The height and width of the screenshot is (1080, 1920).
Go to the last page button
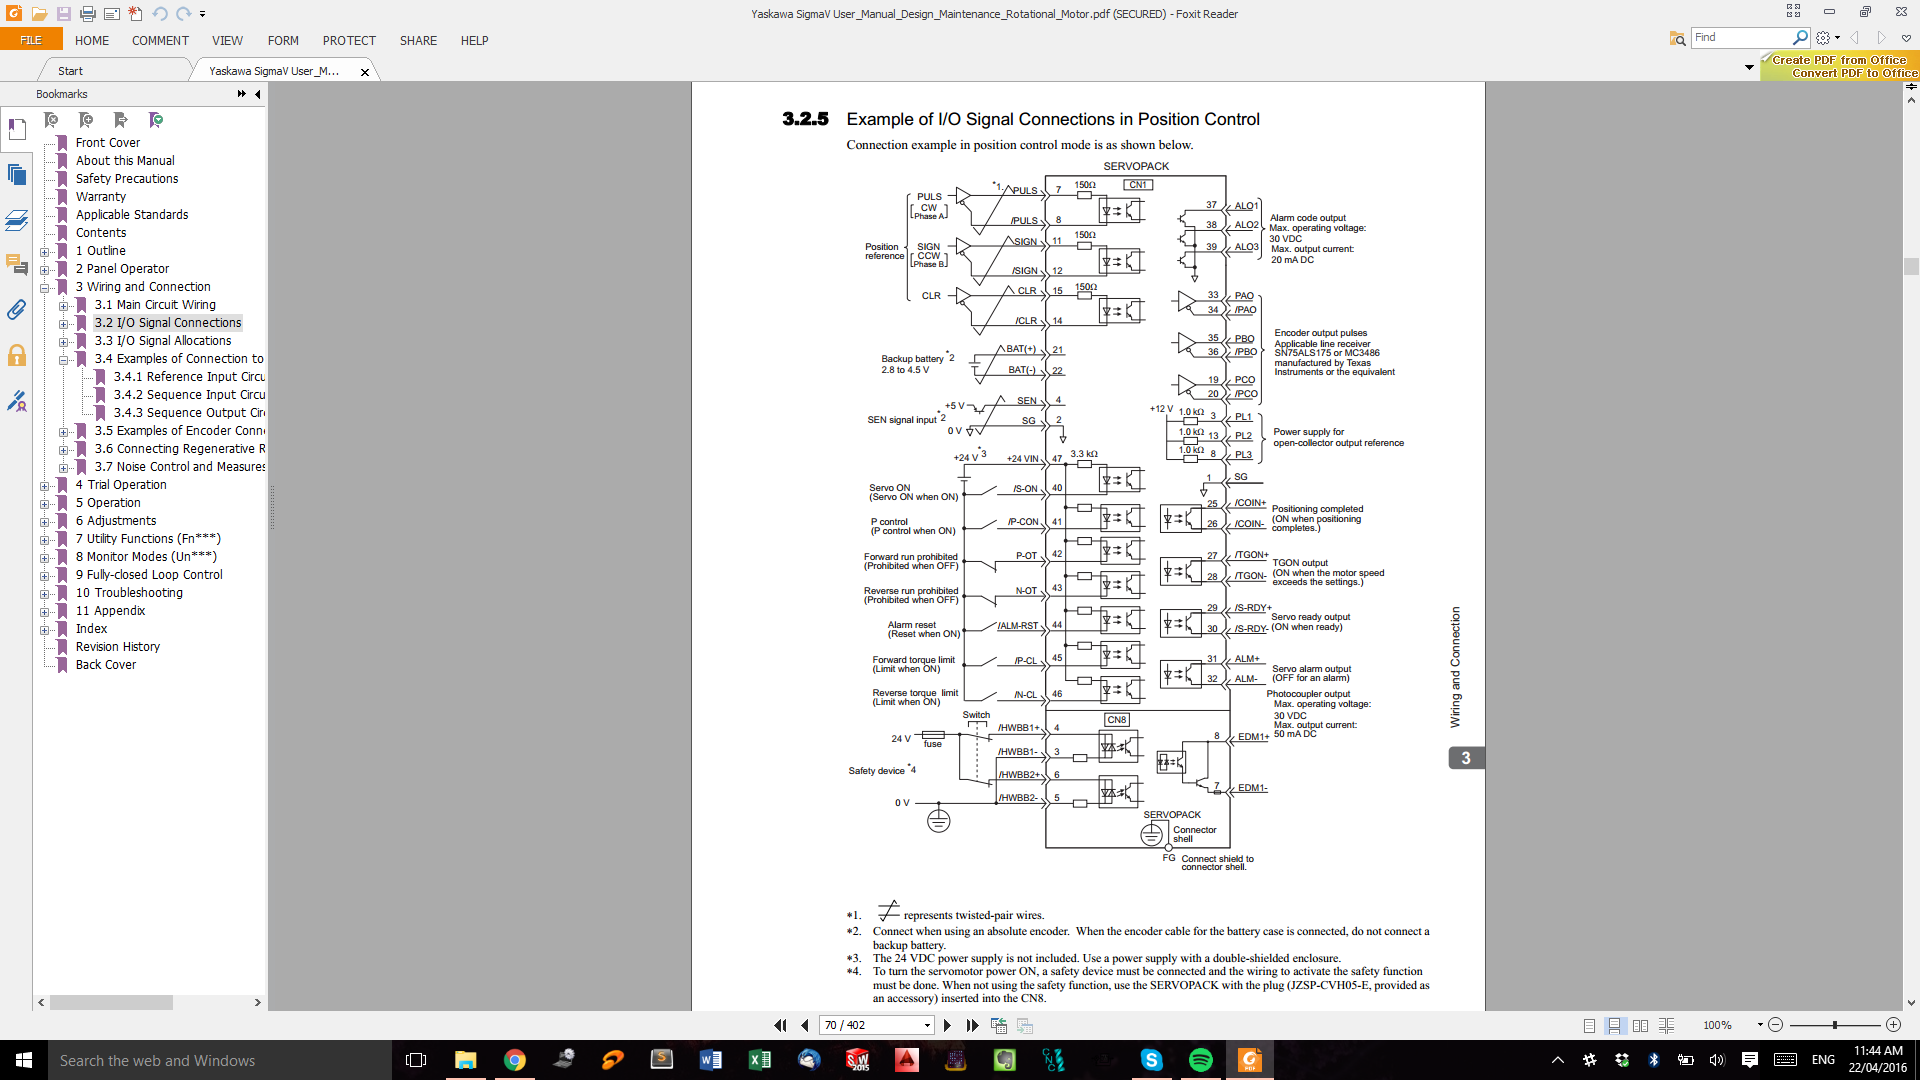tap(972, 1025)
